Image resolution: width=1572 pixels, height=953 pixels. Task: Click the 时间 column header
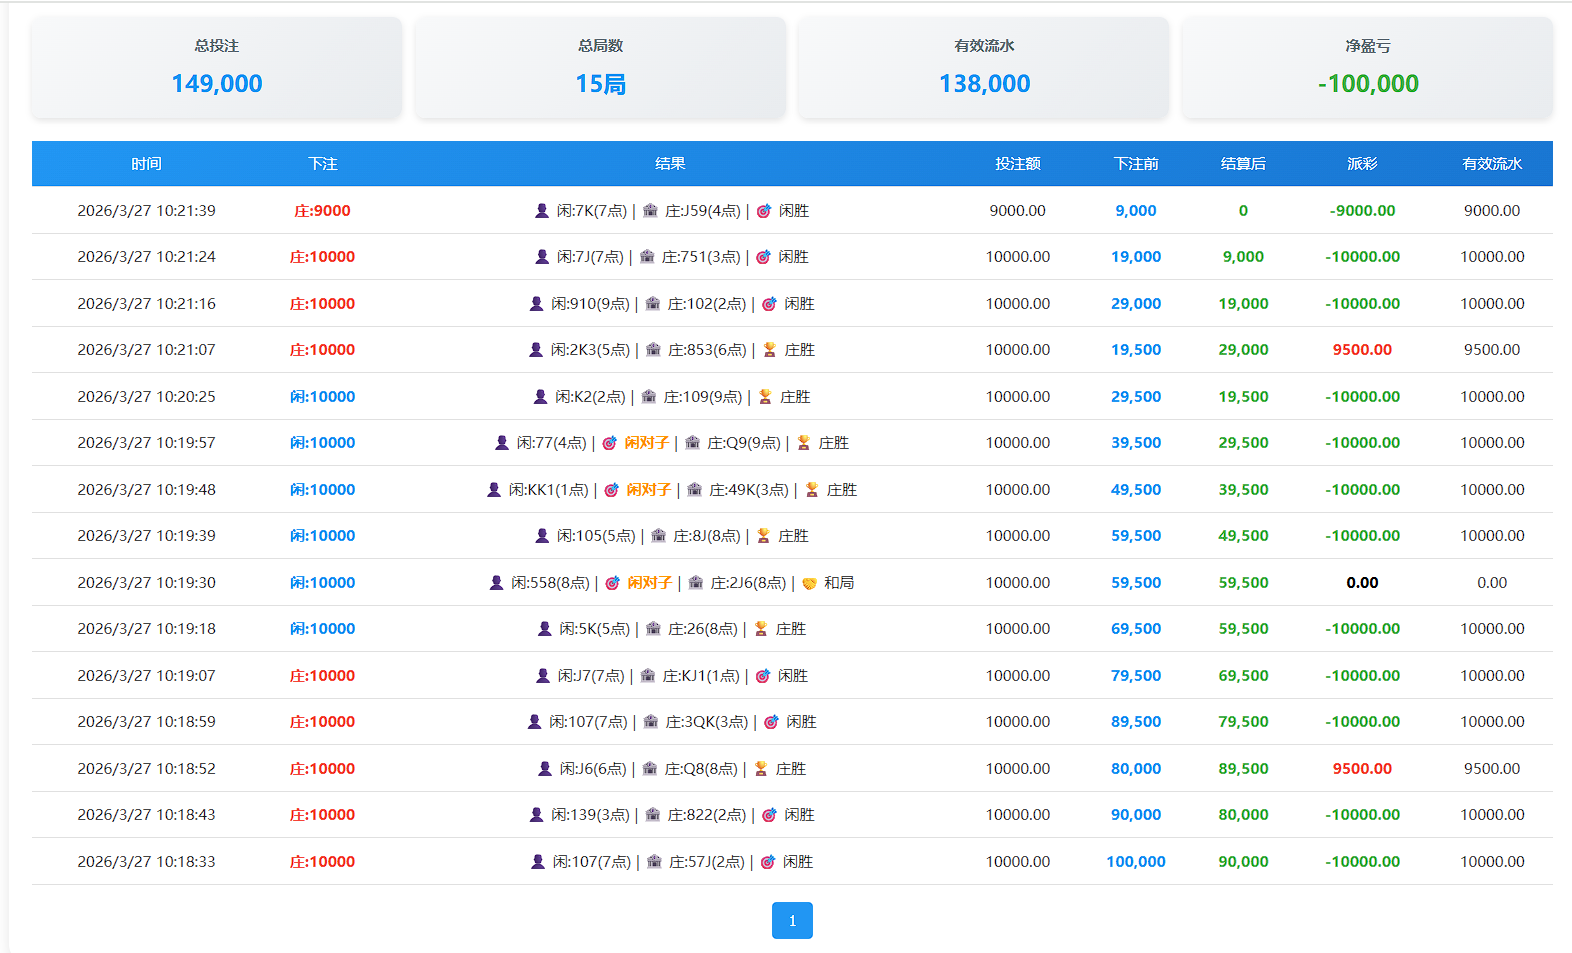pyautogui.click(x=146, y=164)
